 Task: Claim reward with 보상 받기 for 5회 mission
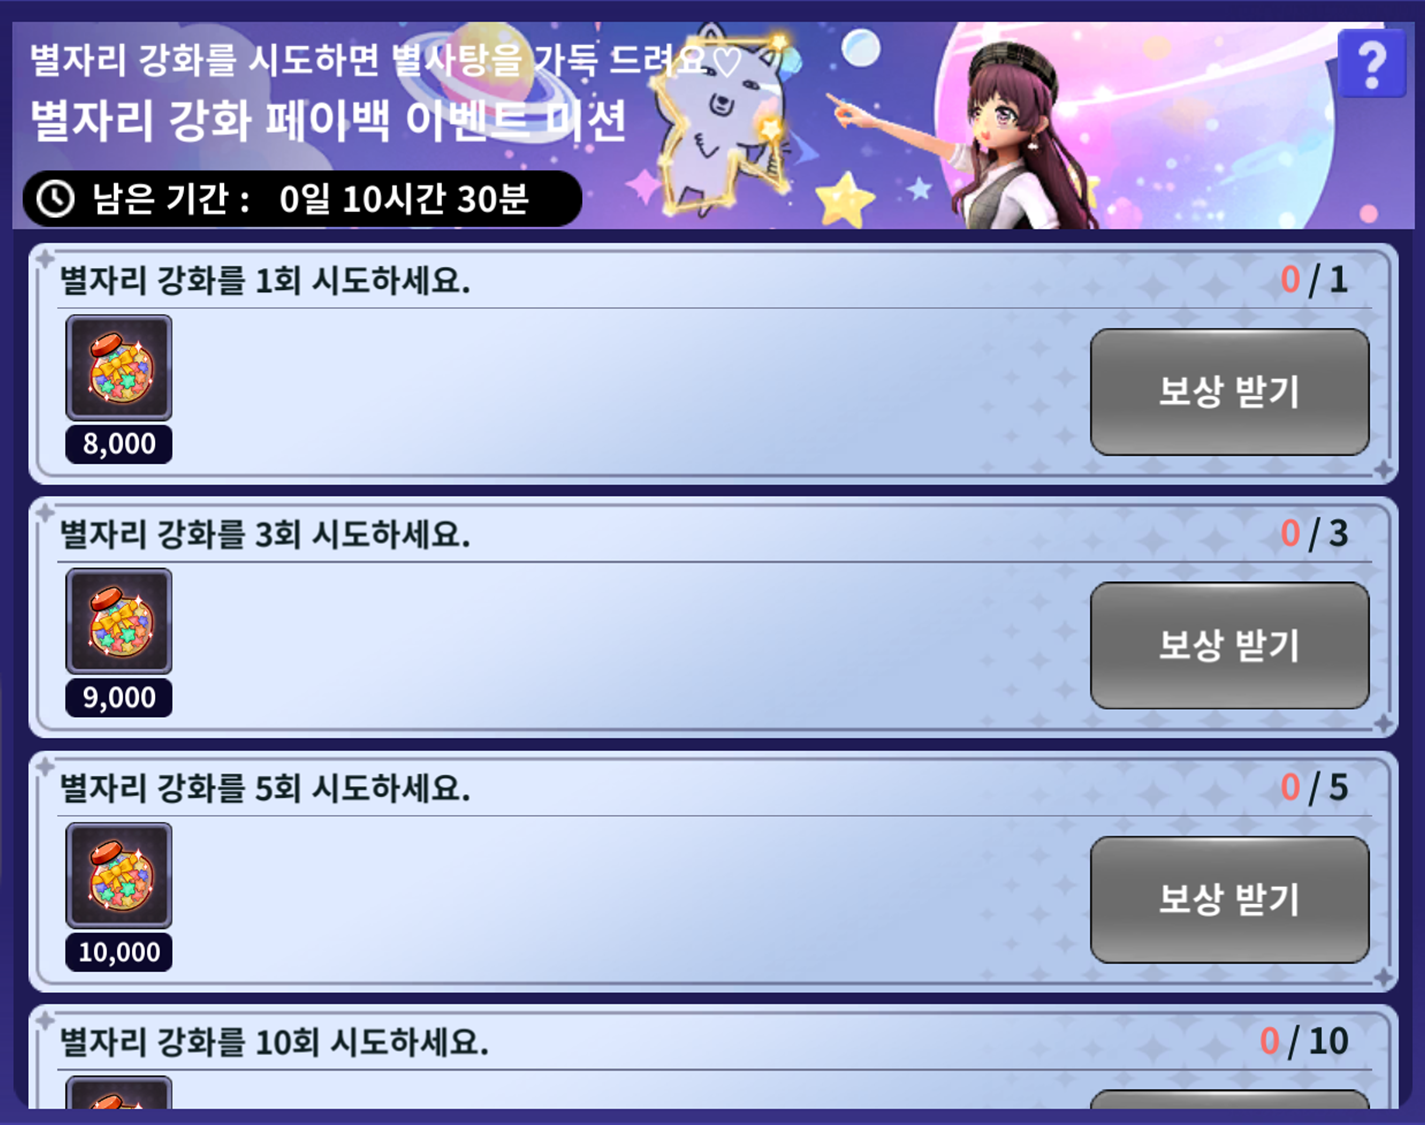pos(1229,899)
